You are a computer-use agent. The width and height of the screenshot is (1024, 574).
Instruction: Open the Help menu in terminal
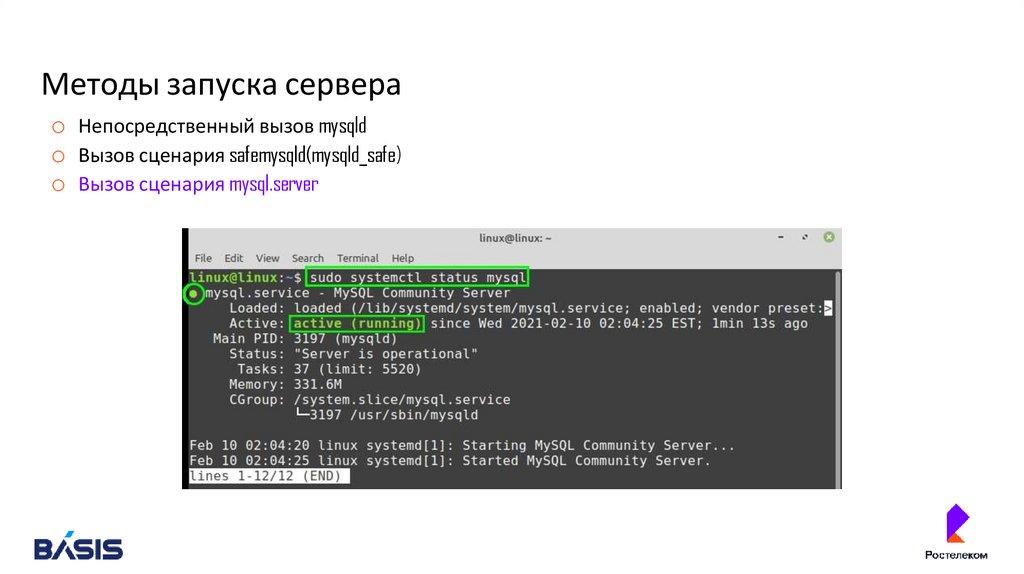pos(403,258)
